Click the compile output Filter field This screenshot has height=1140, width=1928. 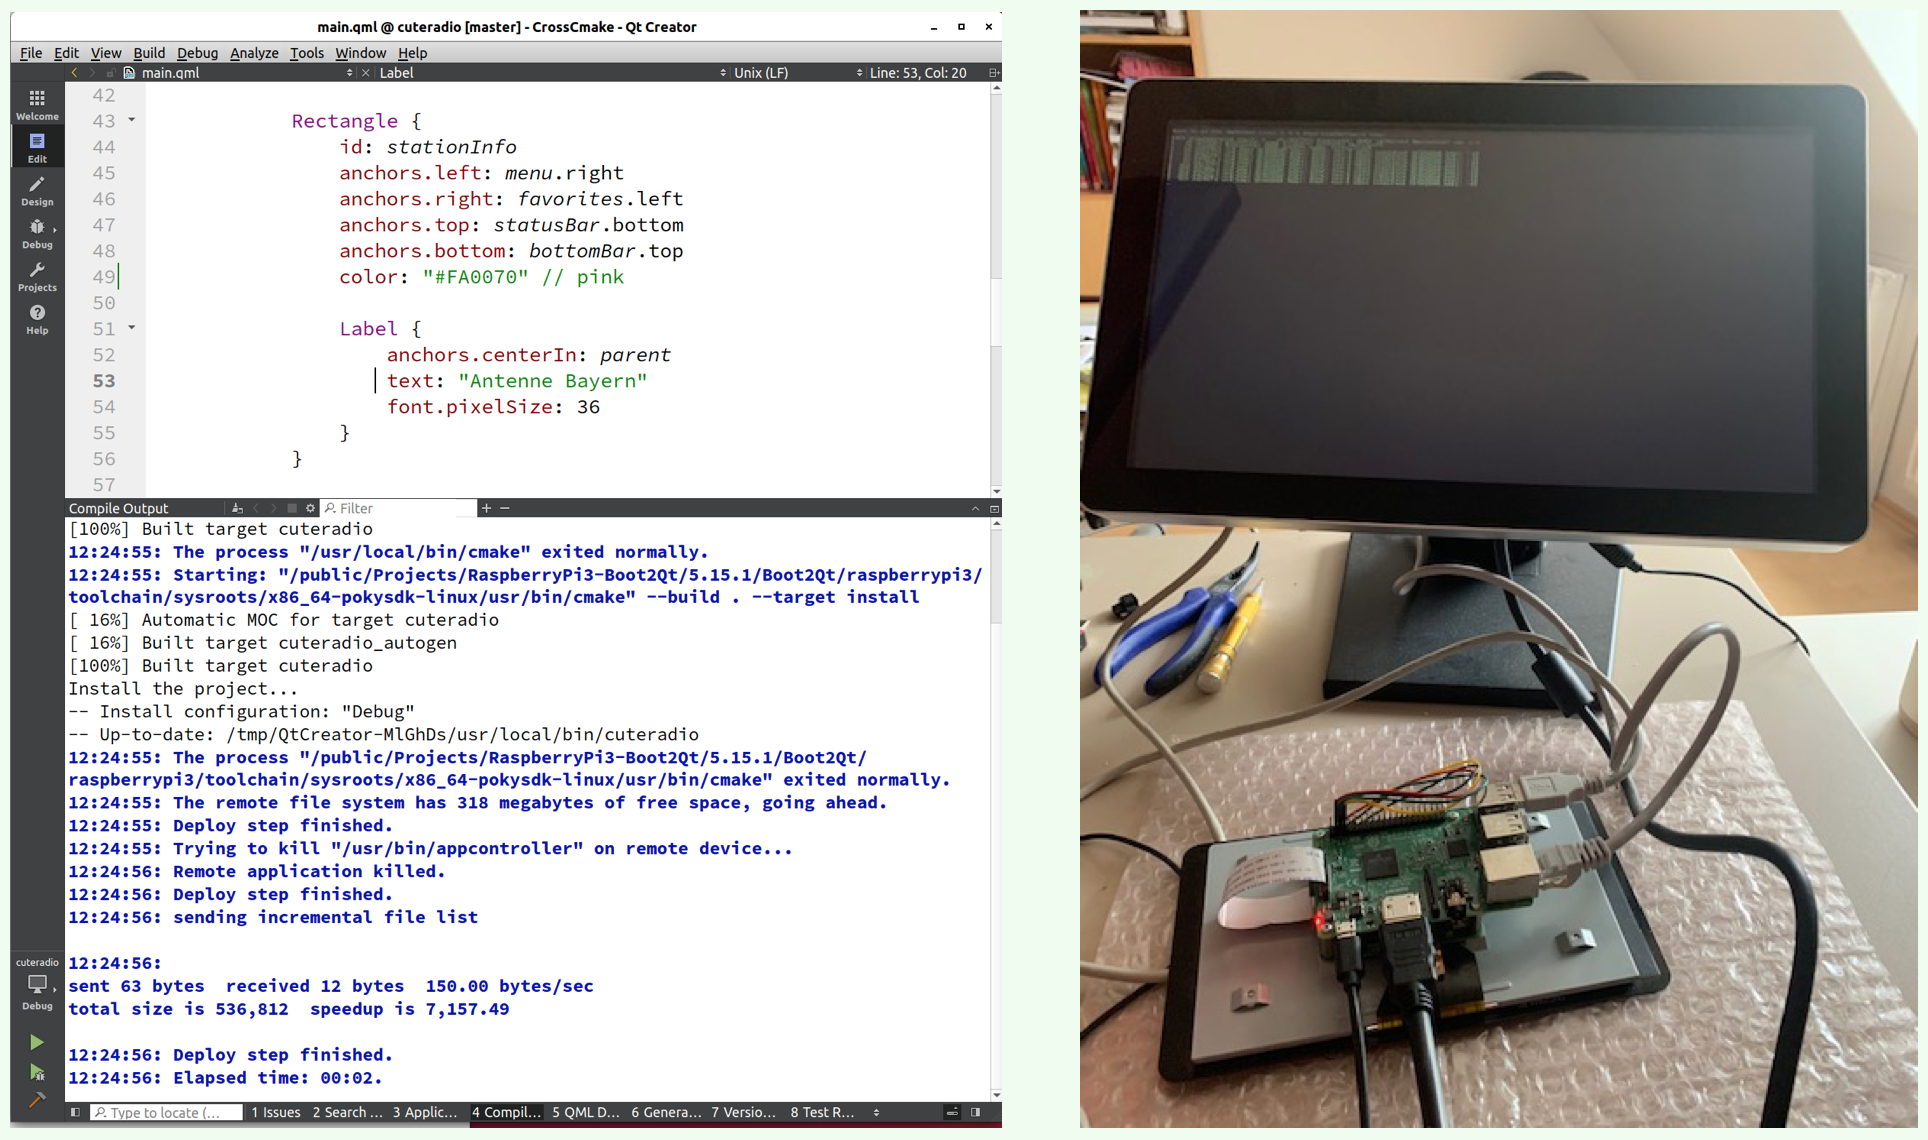tap(400, 508)
